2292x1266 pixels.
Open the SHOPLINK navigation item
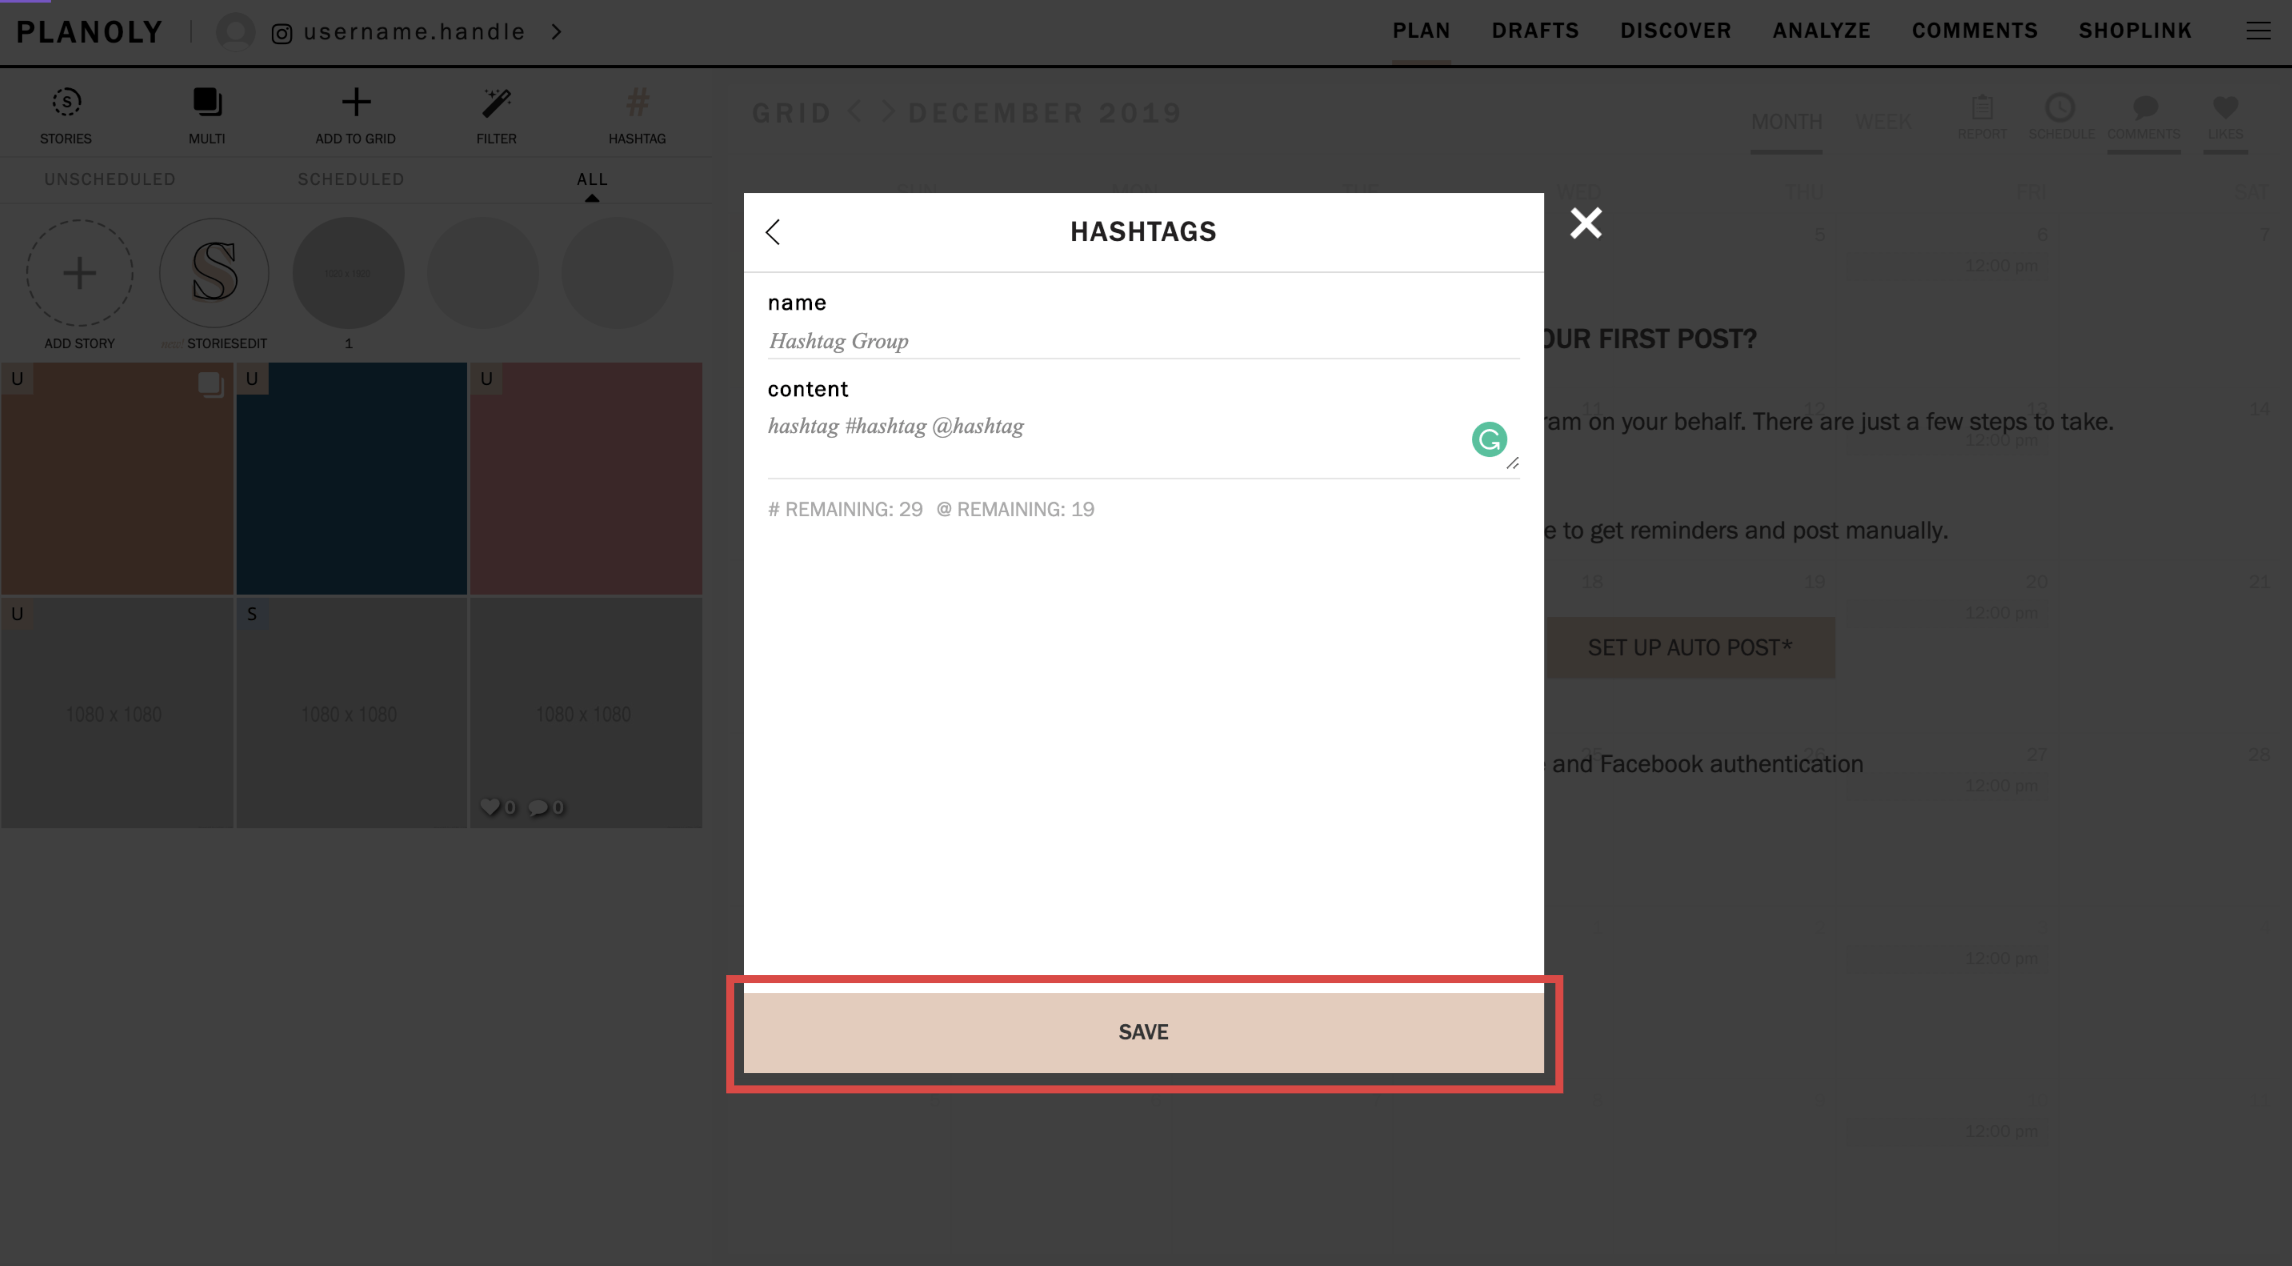pyautogui.click(x=2135, y=31)
